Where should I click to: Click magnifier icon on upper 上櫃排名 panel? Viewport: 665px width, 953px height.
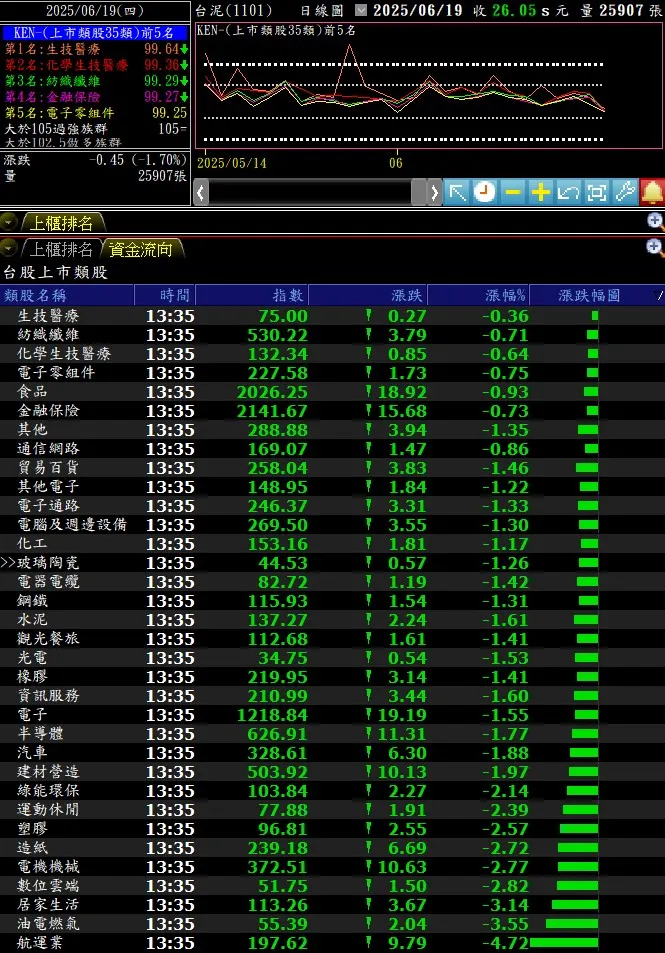[x=655, y=221]
